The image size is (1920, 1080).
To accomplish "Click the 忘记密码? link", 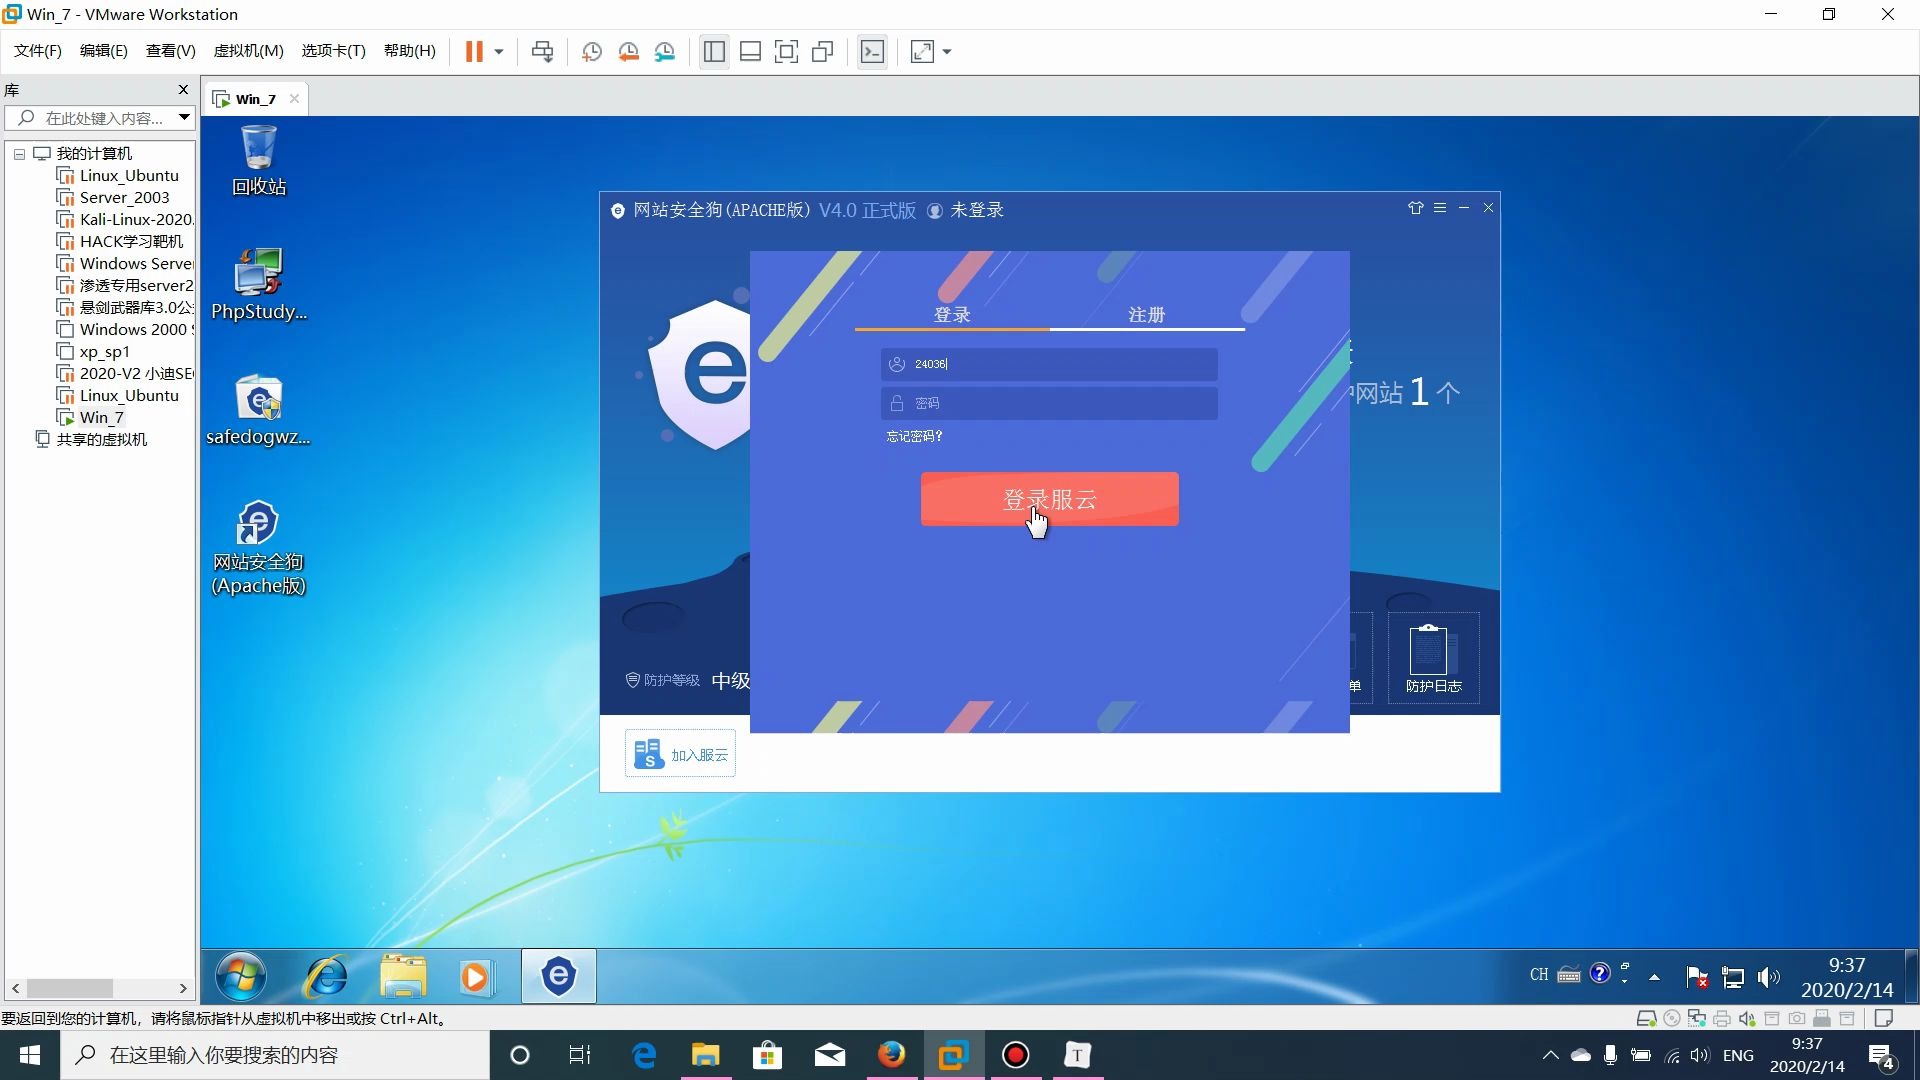I will tap(914, 437).
